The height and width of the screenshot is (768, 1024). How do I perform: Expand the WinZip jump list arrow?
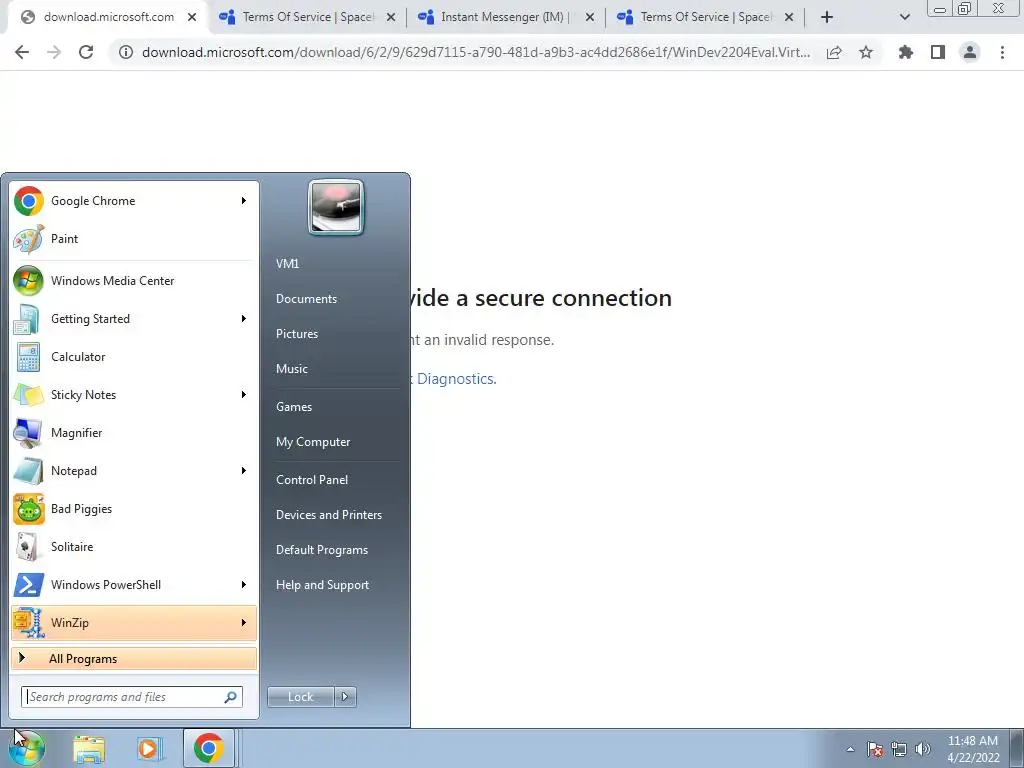click(x=244, y=622)
